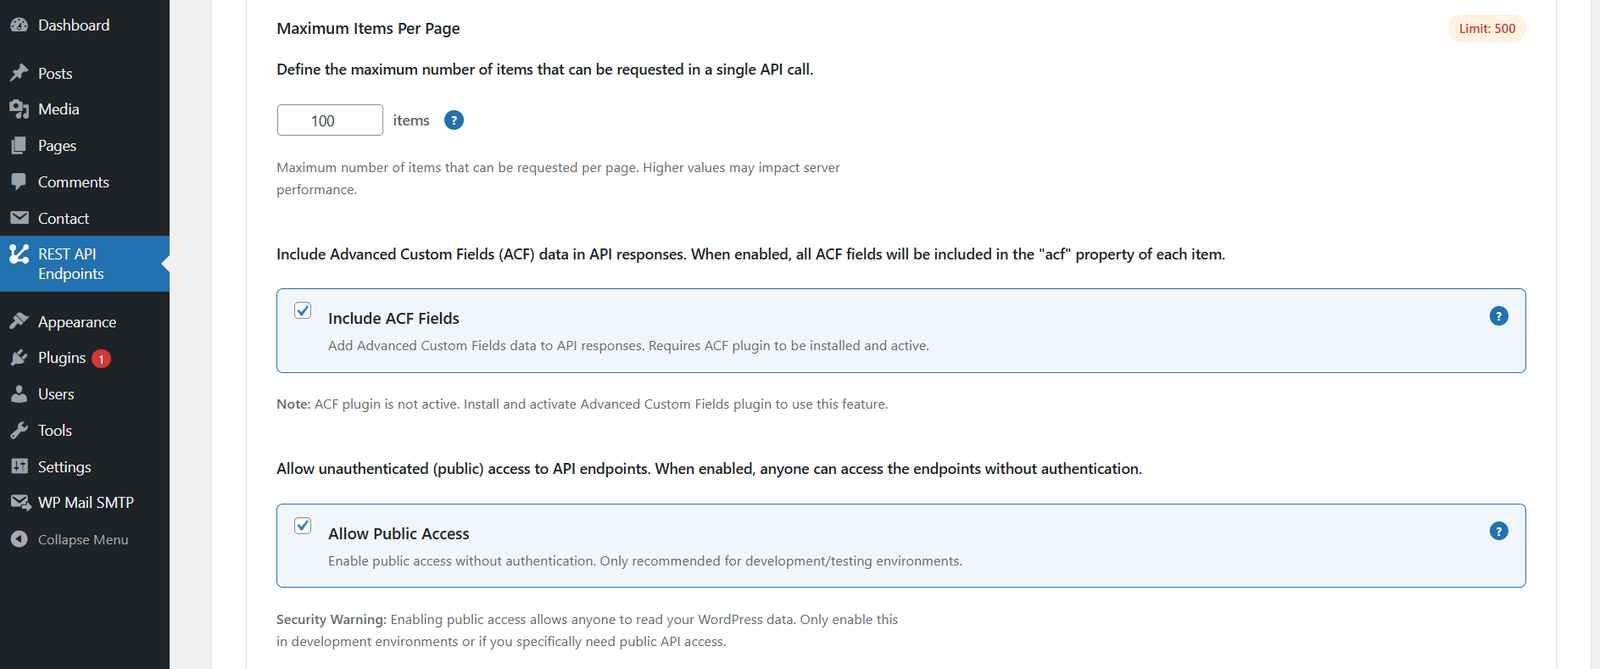Click the Posts pushpin icon
This screenshot has height=669, width=1600.
19,73
